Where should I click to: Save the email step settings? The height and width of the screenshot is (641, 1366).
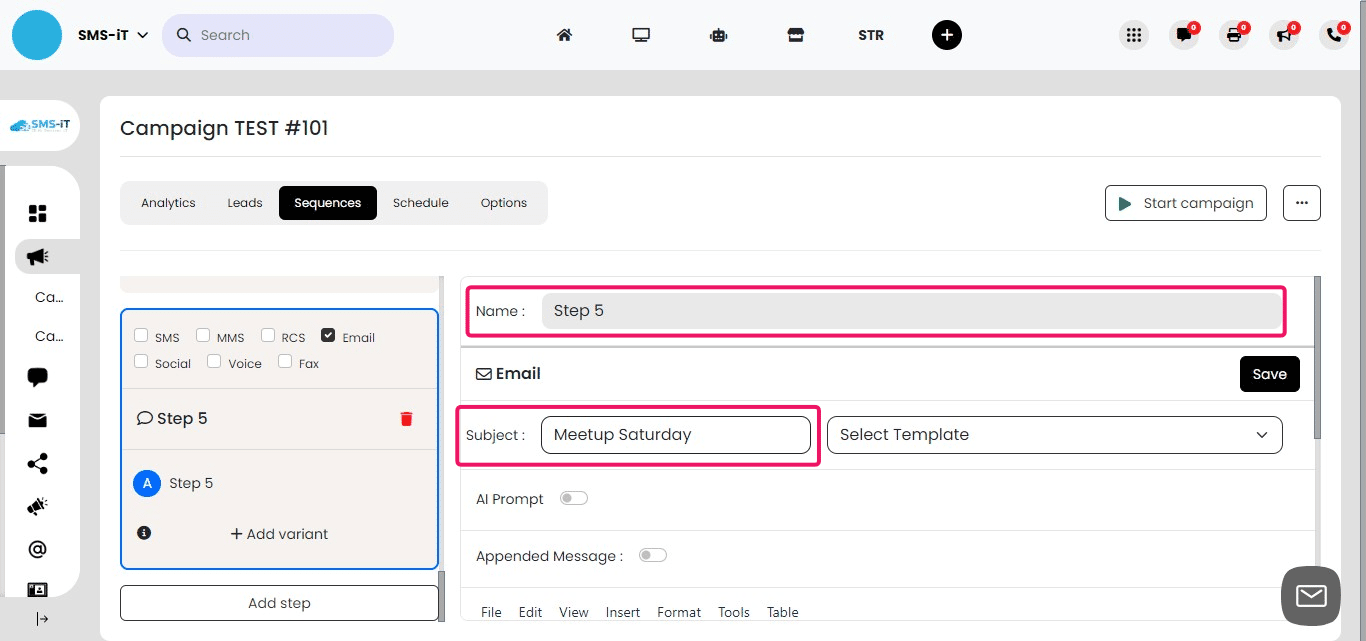pos(1269,373)
